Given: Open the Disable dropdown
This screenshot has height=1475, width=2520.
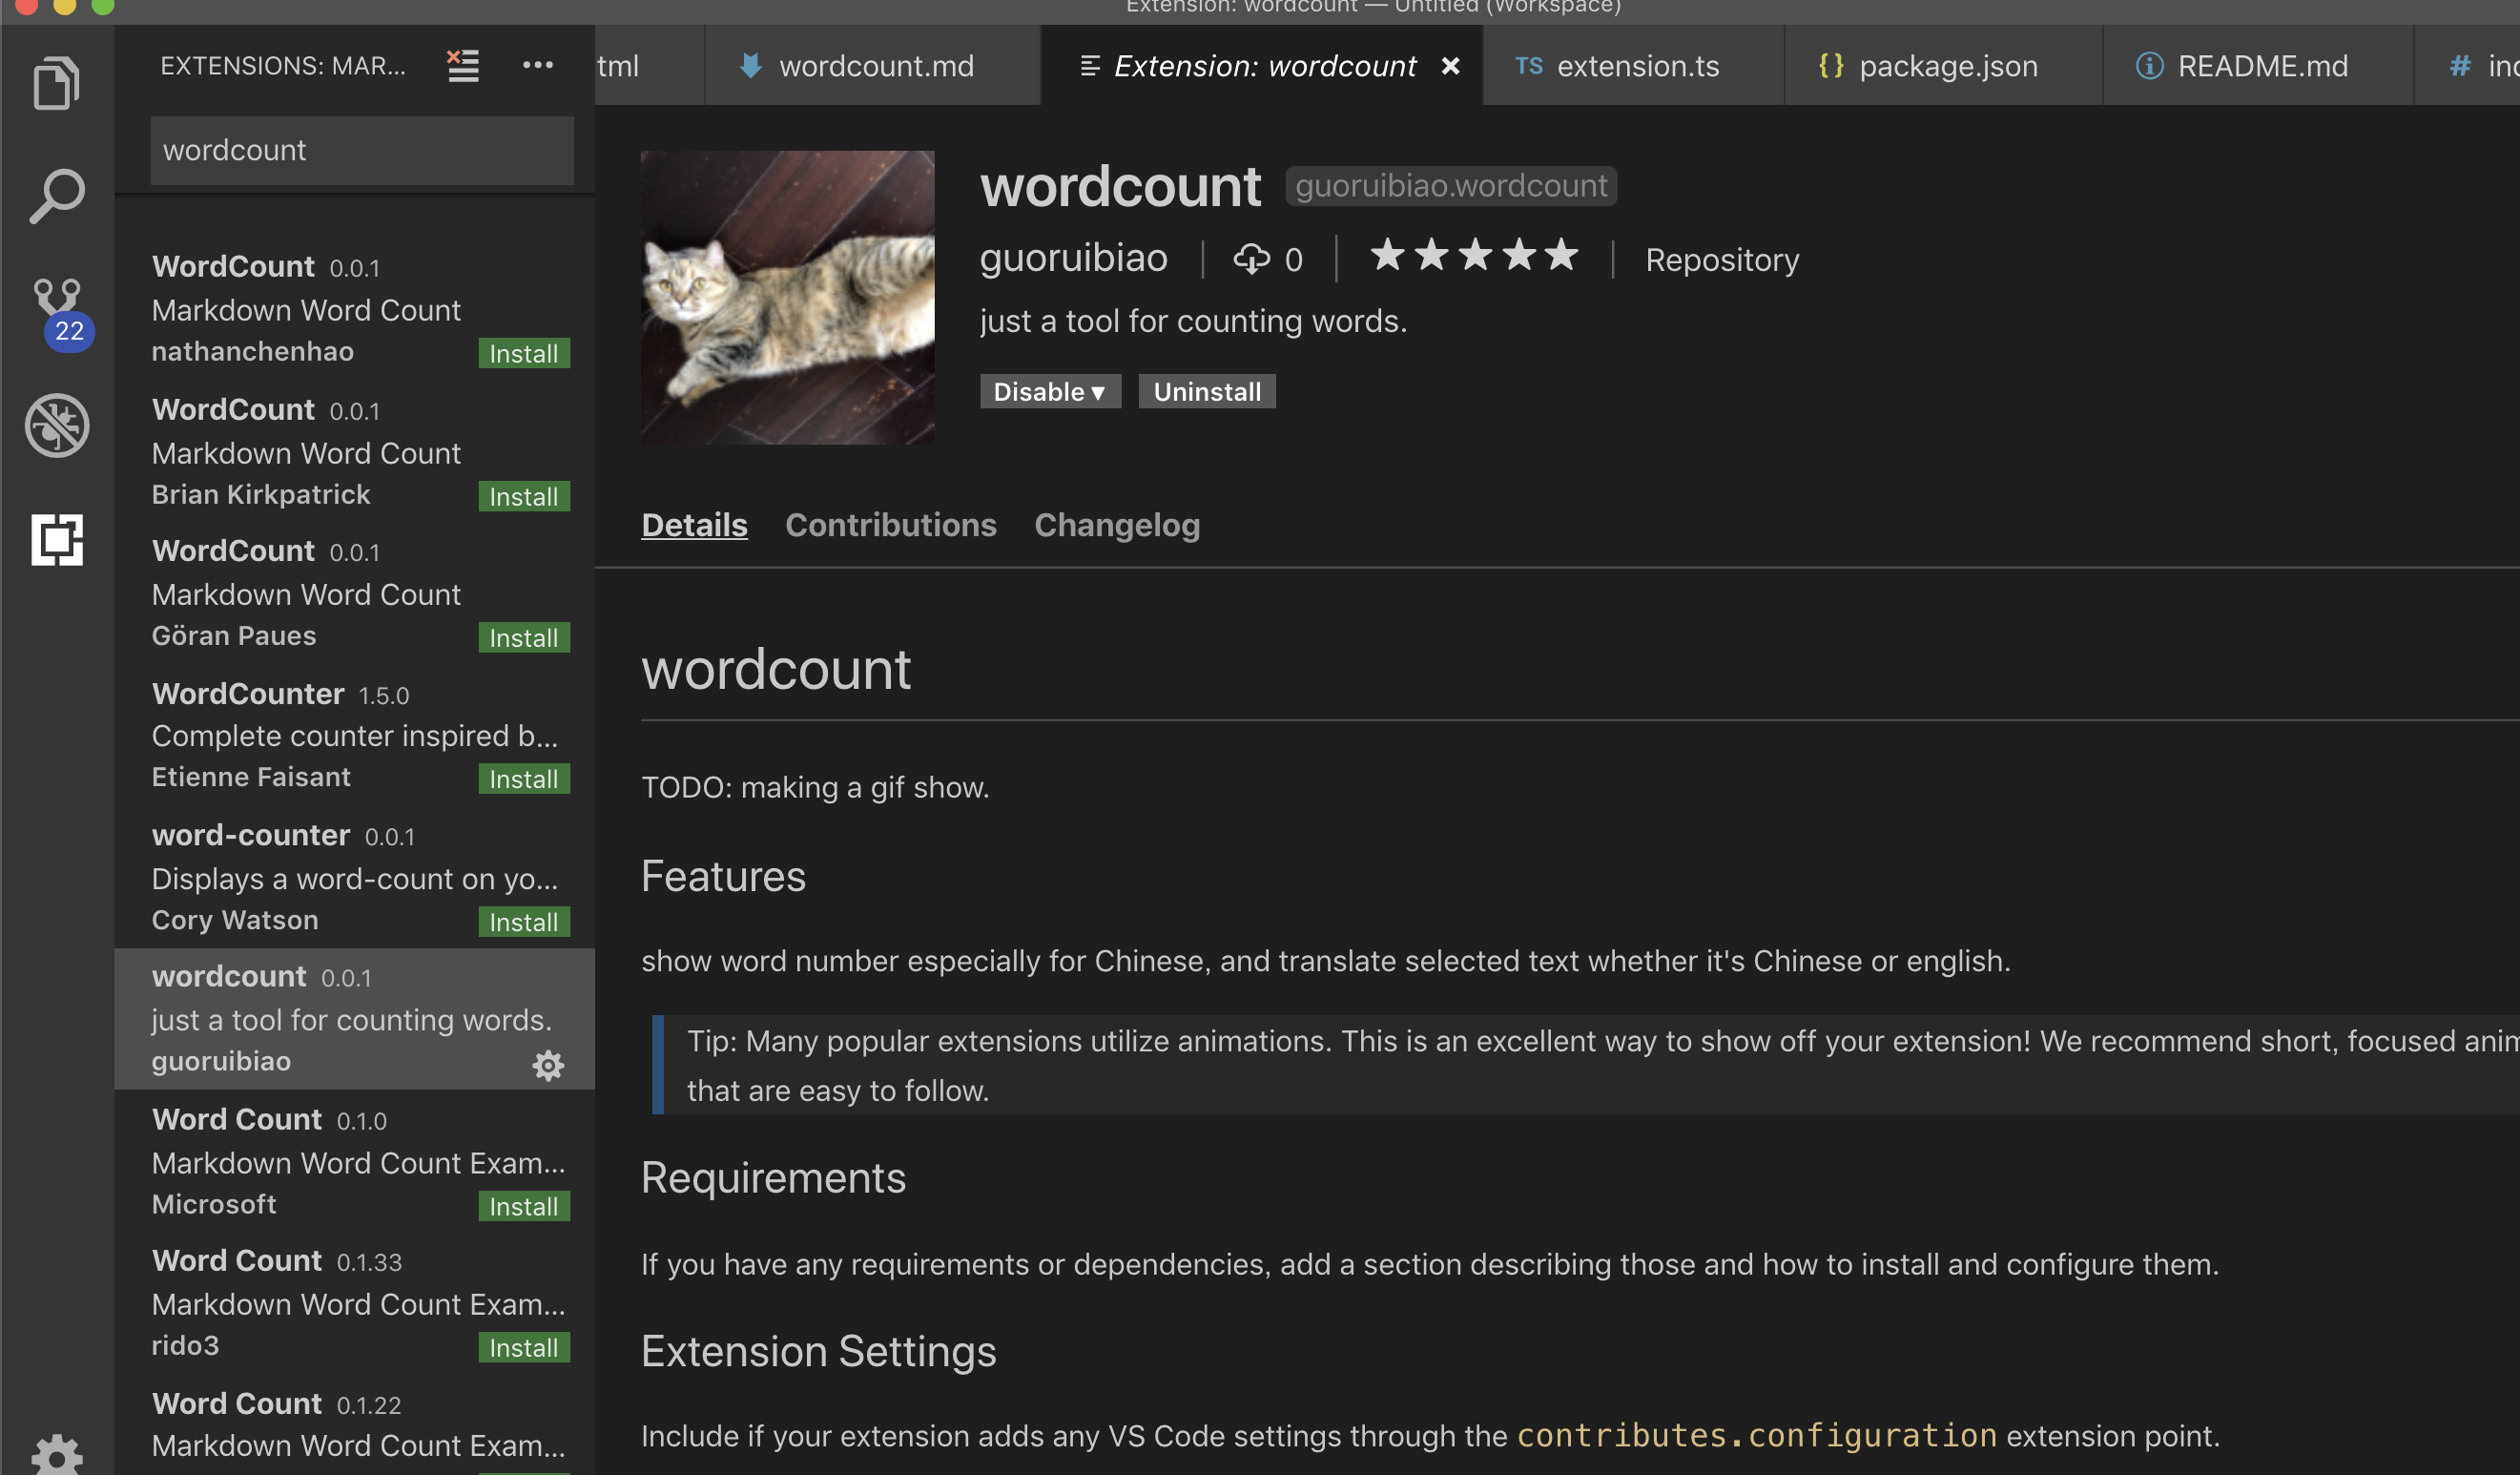Looking at the screenshot, I should [x=1049, y=391].
